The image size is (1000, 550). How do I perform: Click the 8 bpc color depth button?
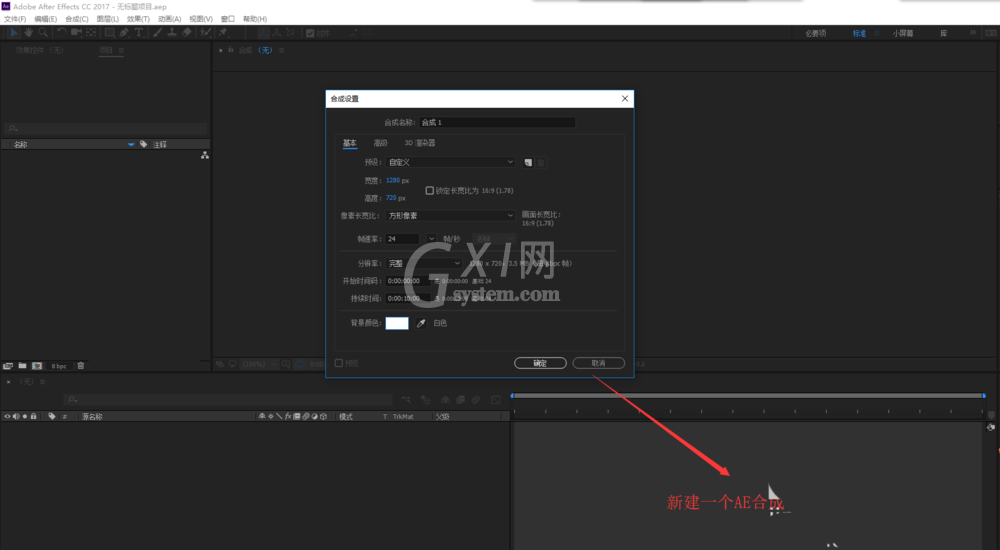click(59, 366)
